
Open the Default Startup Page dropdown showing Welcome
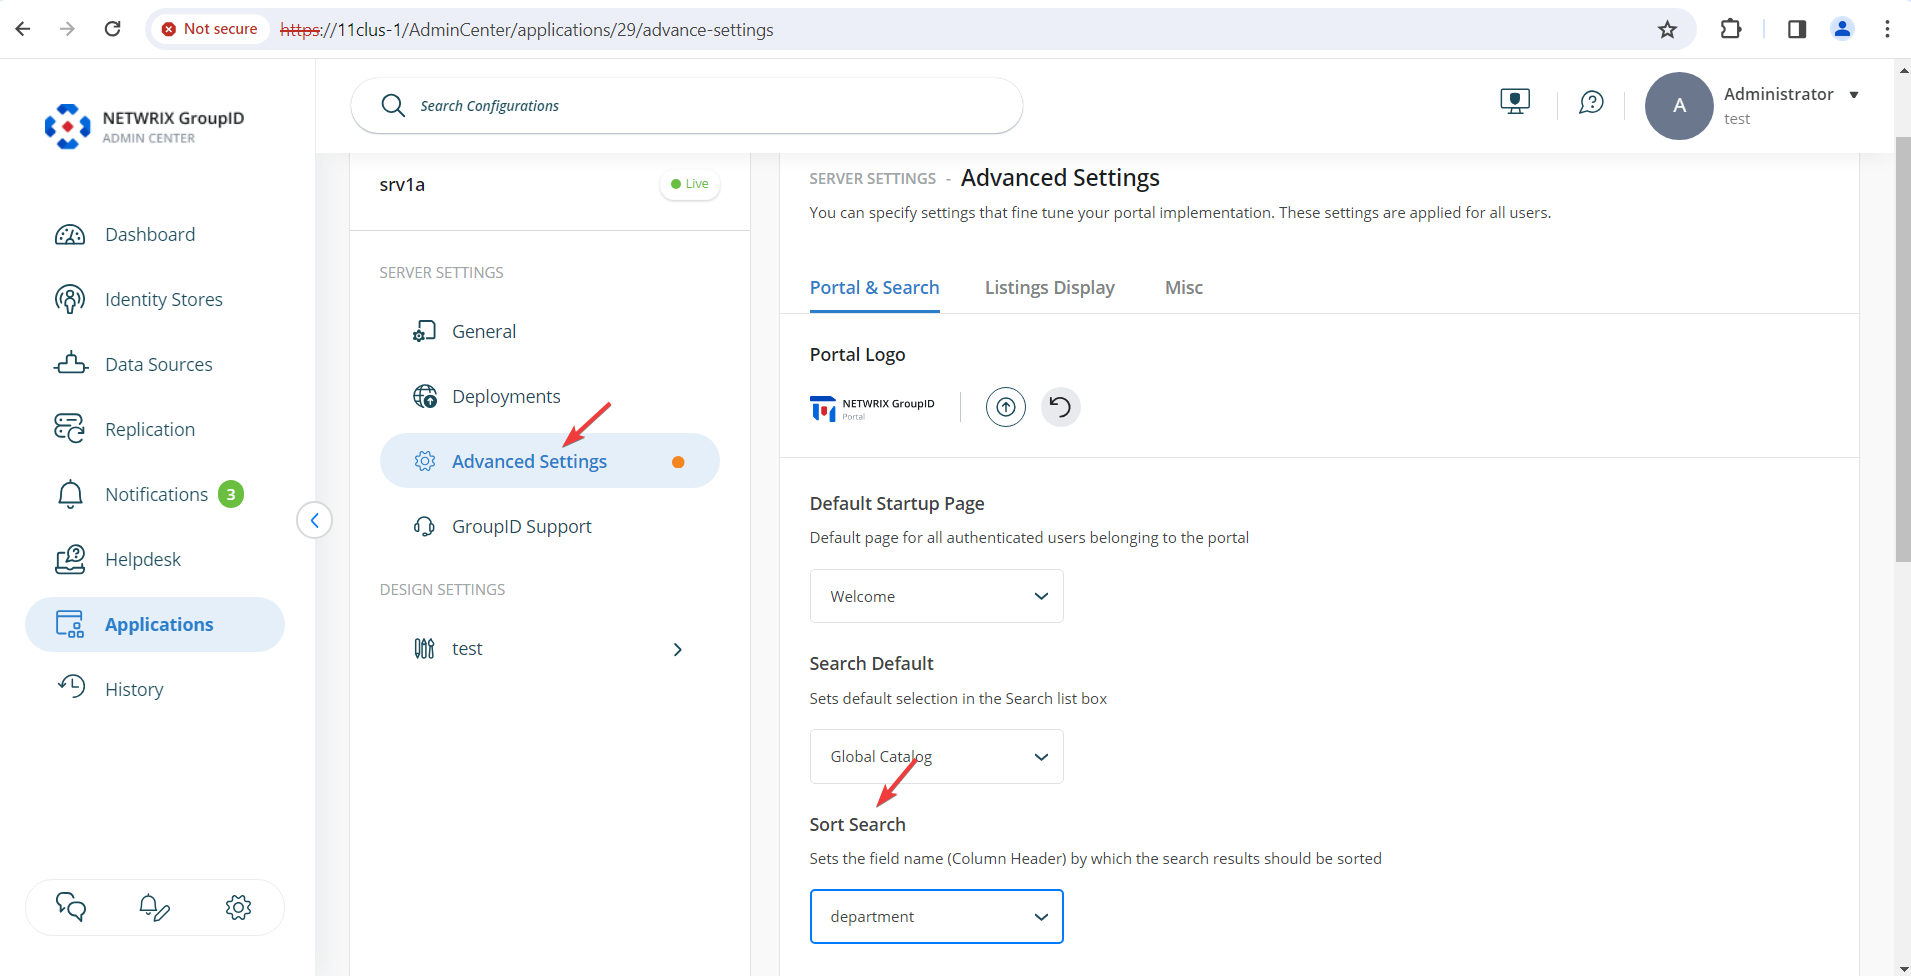point(935,596)
